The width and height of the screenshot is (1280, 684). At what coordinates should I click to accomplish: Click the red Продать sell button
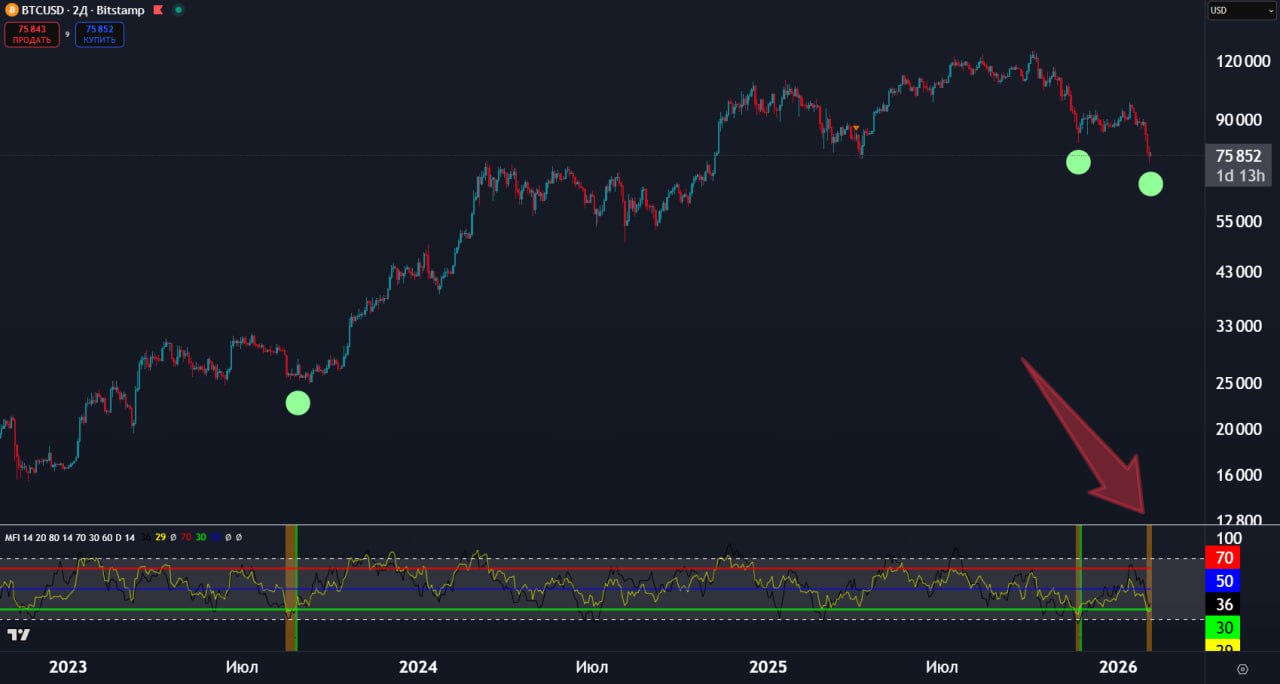point(32,35)
